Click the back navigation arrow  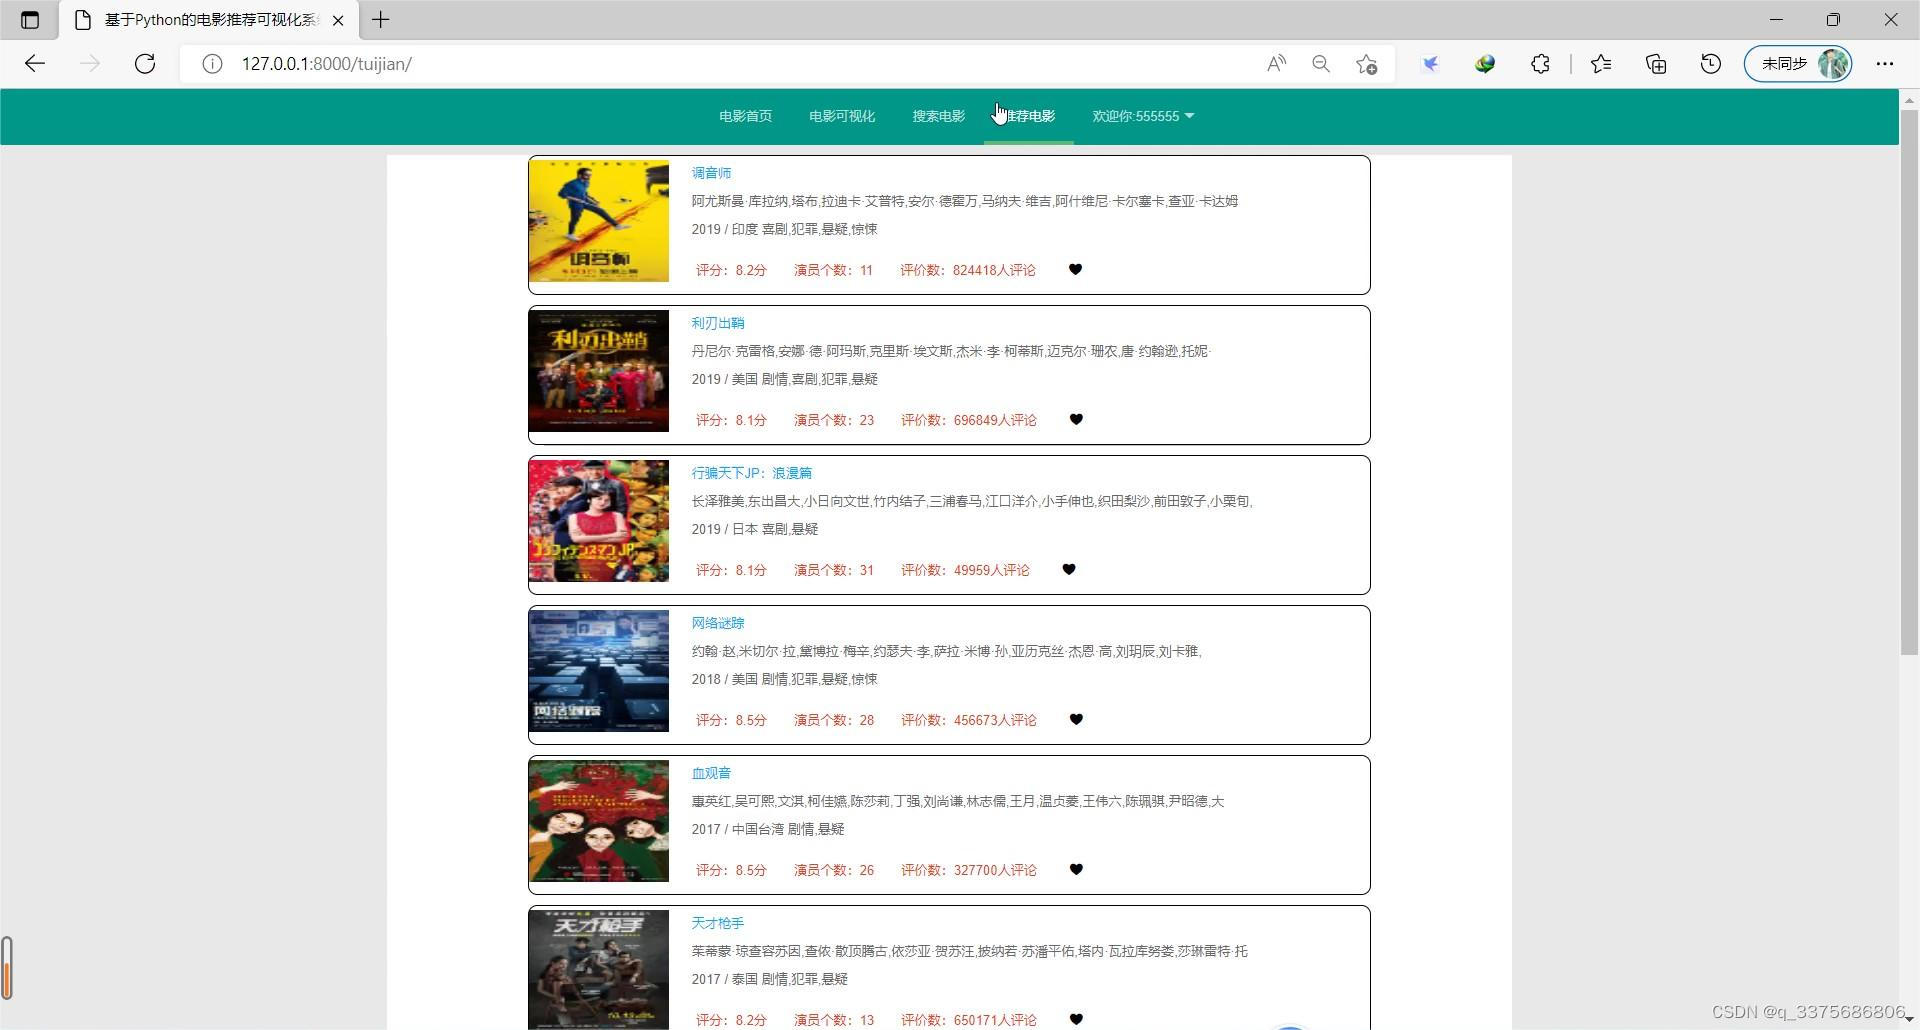coord(36,63)
